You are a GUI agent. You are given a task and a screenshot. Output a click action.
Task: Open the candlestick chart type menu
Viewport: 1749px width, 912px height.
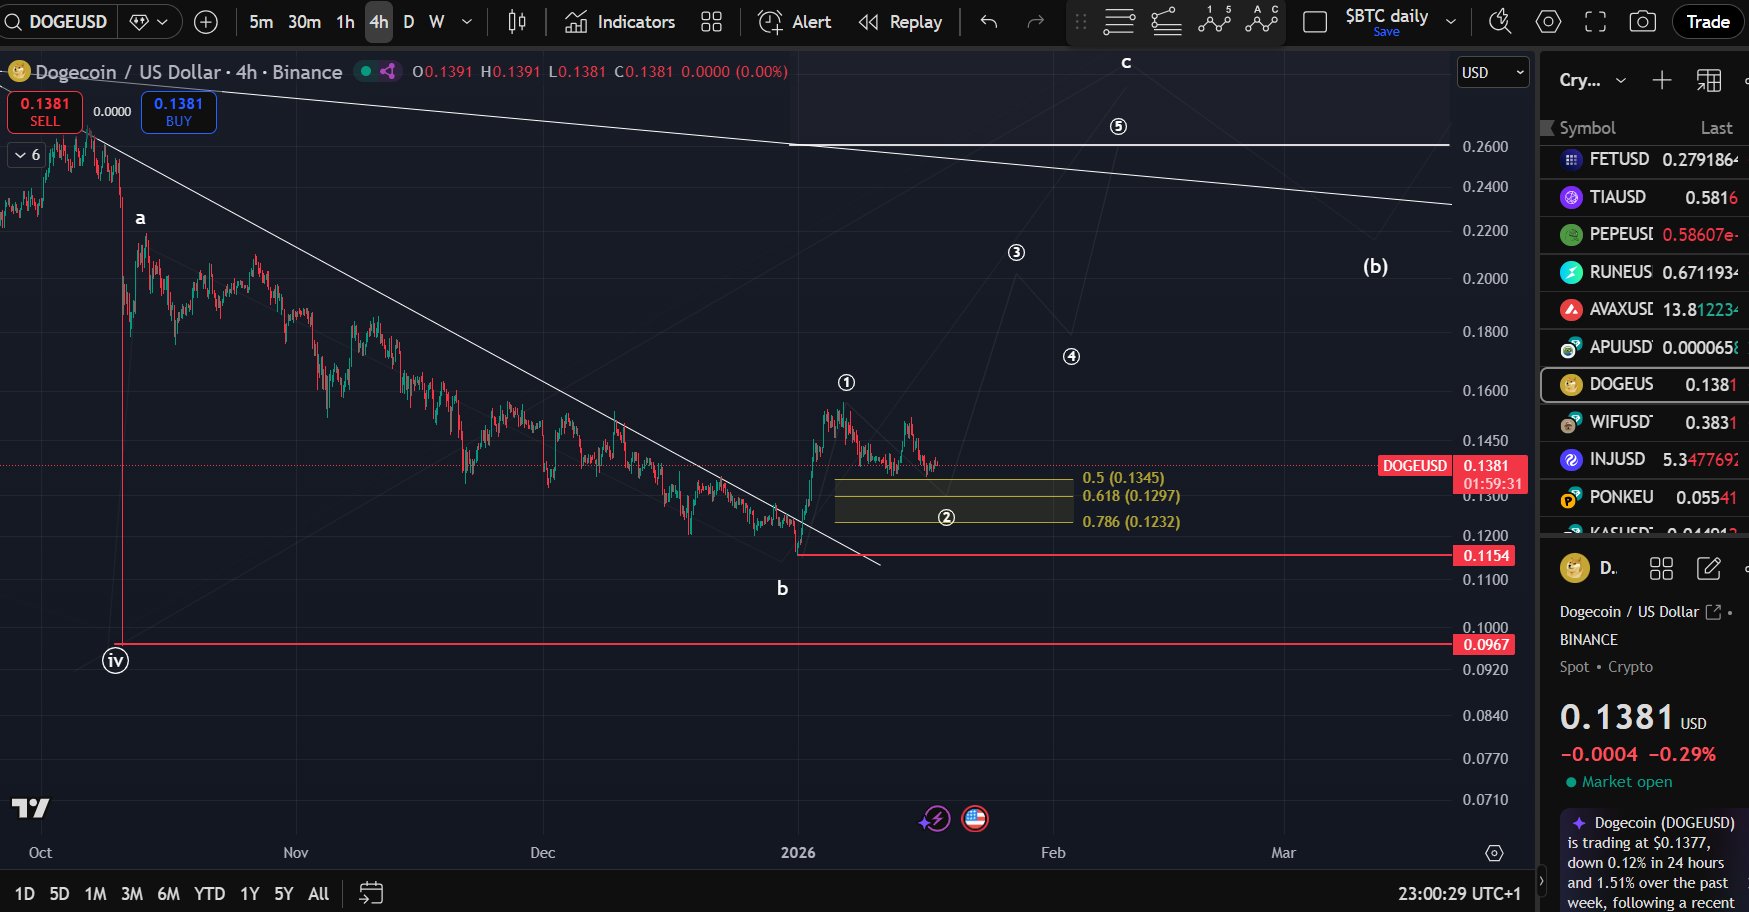[517, 22]
